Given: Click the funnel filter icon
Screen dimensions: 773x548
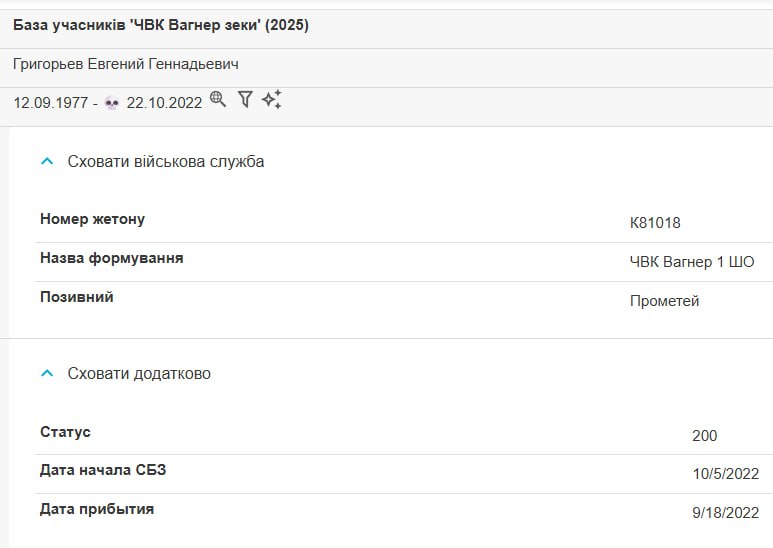Looking at the screenshot, I should 245,100.
